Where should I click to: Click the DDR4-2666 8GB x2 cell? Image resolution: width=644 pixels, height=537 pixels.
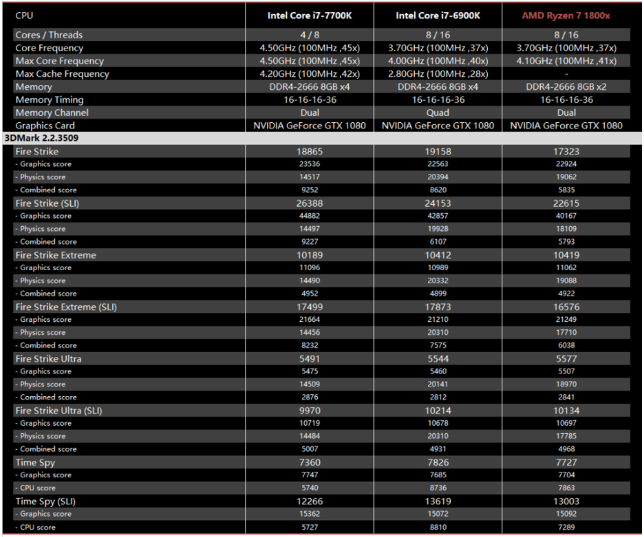coord(566,87)
